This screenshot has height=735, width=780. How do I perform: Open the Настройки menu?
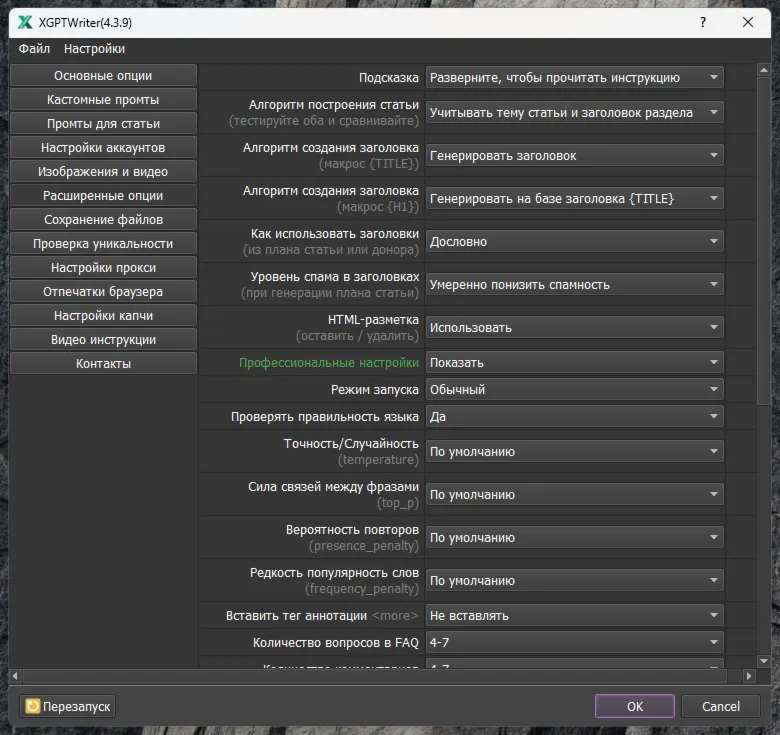click(x=95, y=49)
